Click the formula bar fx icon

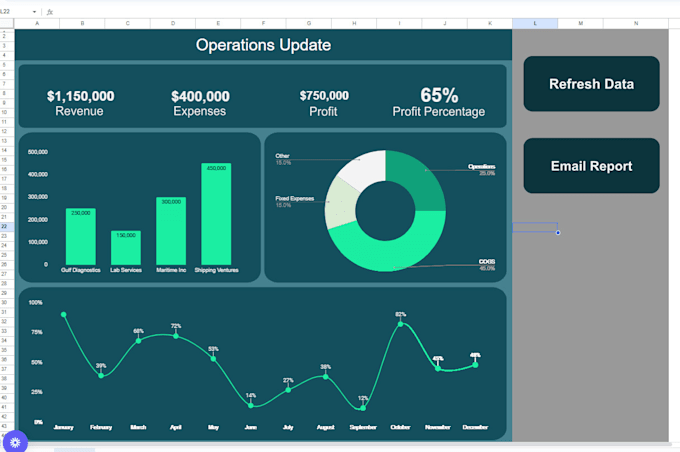(50, 12)
